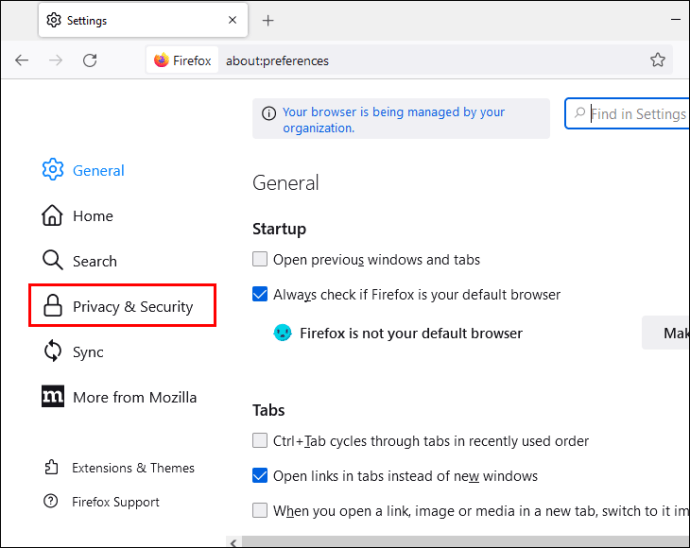Viewport: 690px width, 548px height.
Task: Click the back navigation arrow
Action: click(x=22, y=60)
